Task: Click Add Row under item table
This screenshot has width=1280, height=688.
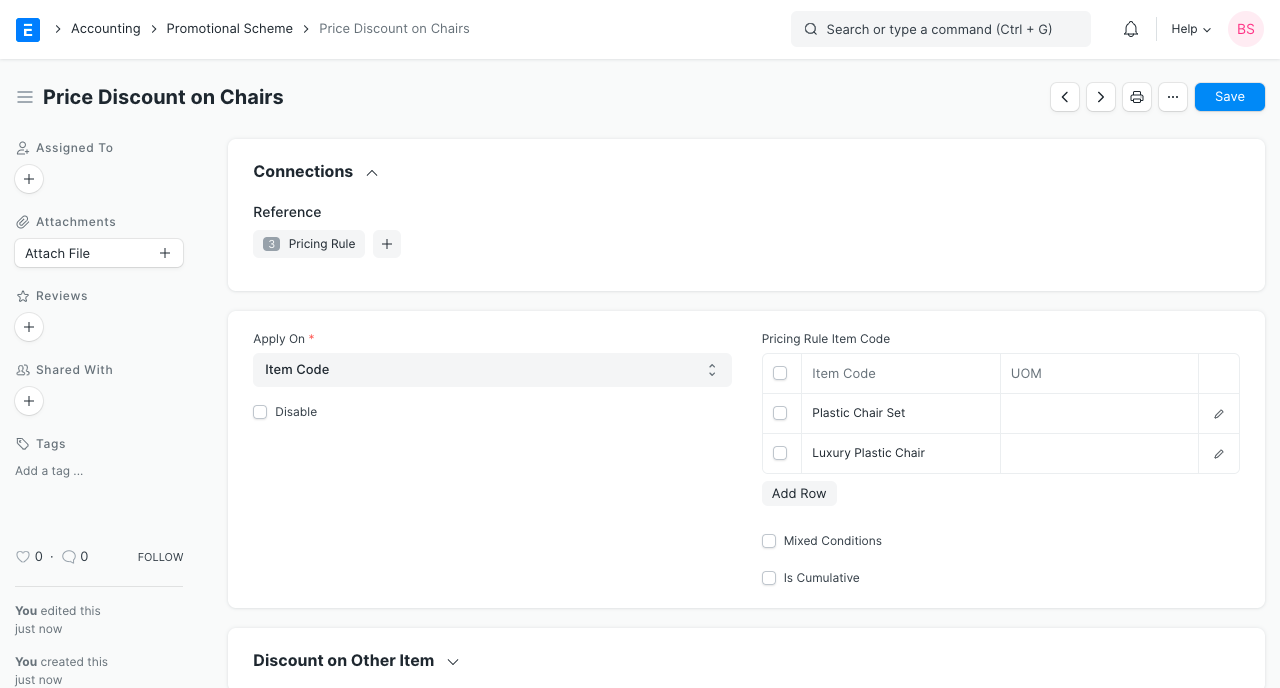Action: tap(799, 493)
